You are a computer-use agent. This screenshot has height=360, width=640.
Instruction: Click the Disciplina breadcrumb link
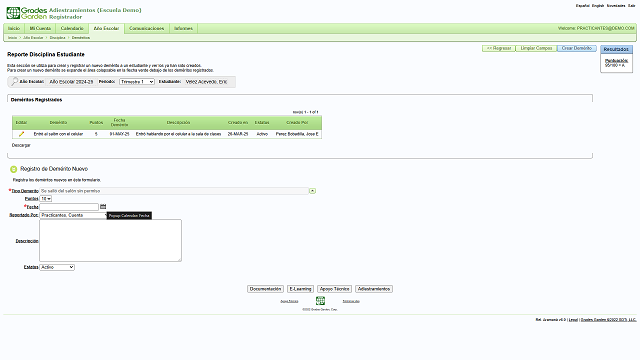click(58, 38)
